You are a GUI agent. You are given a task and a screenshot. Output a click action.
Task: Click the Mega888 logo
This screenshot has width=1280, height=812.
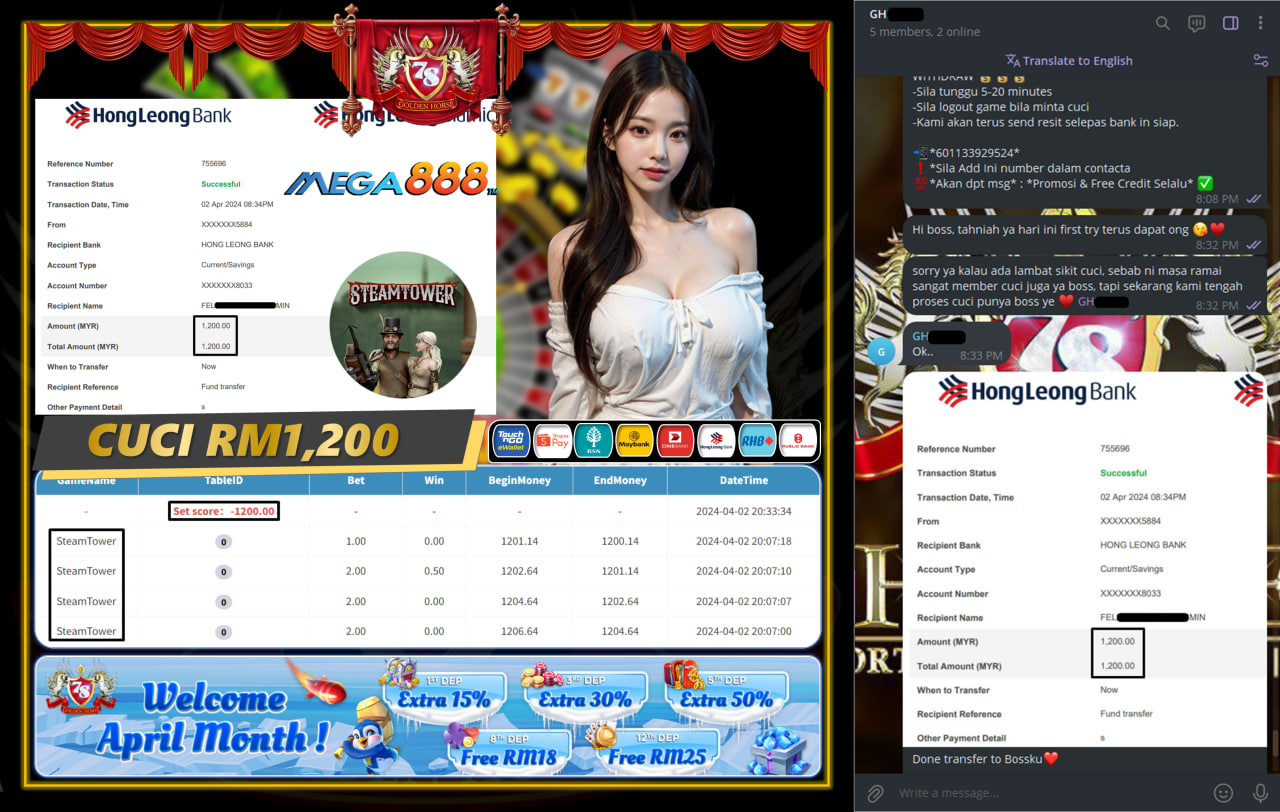pyautogui.click(x=390, y=182)
